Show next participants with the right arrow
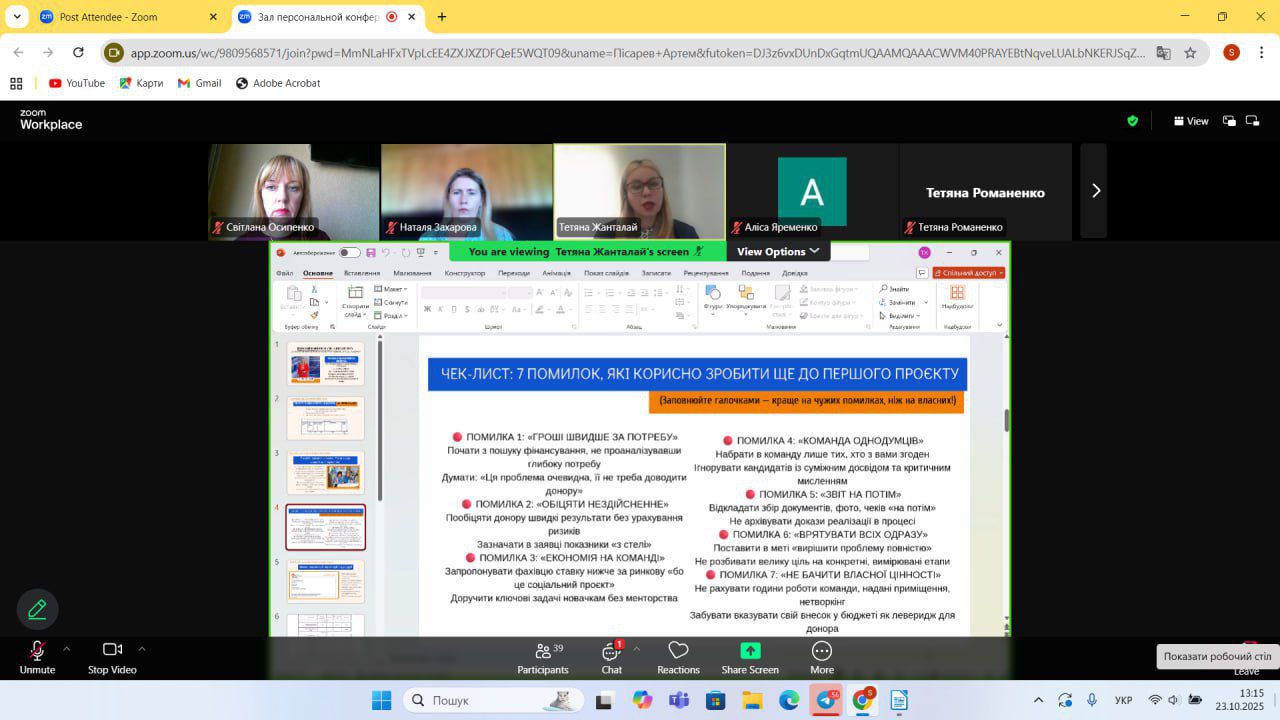The height and width of the screenshot is (720, 1280). click(x=1095, y=191)
